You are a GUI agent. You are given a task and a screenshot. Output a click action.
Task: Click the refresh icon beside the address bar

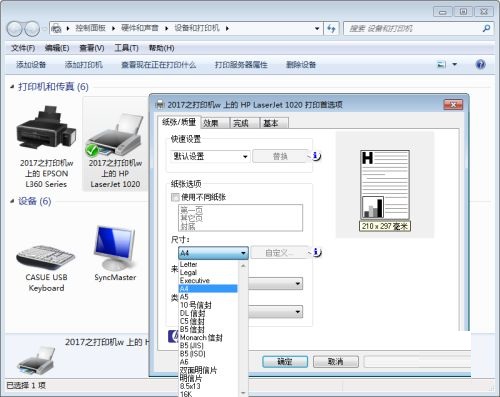[x=331, y=29]
